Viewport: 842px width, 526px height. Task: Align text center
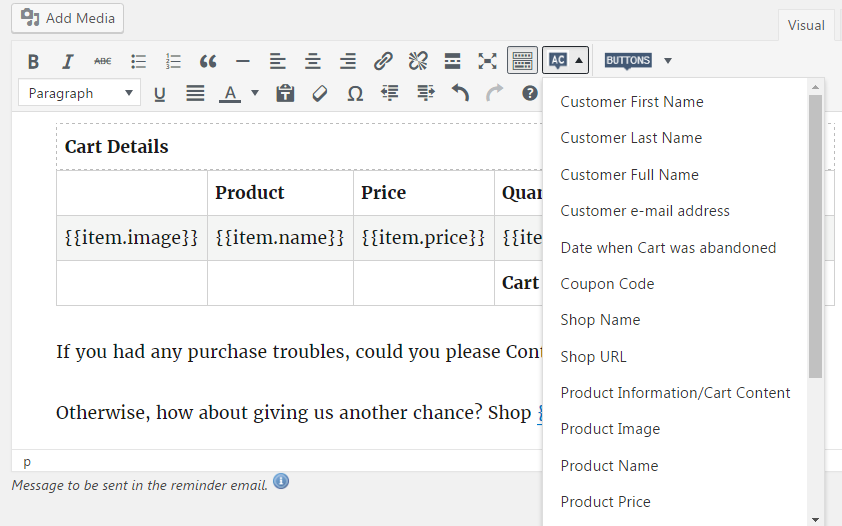click(313, 61)
